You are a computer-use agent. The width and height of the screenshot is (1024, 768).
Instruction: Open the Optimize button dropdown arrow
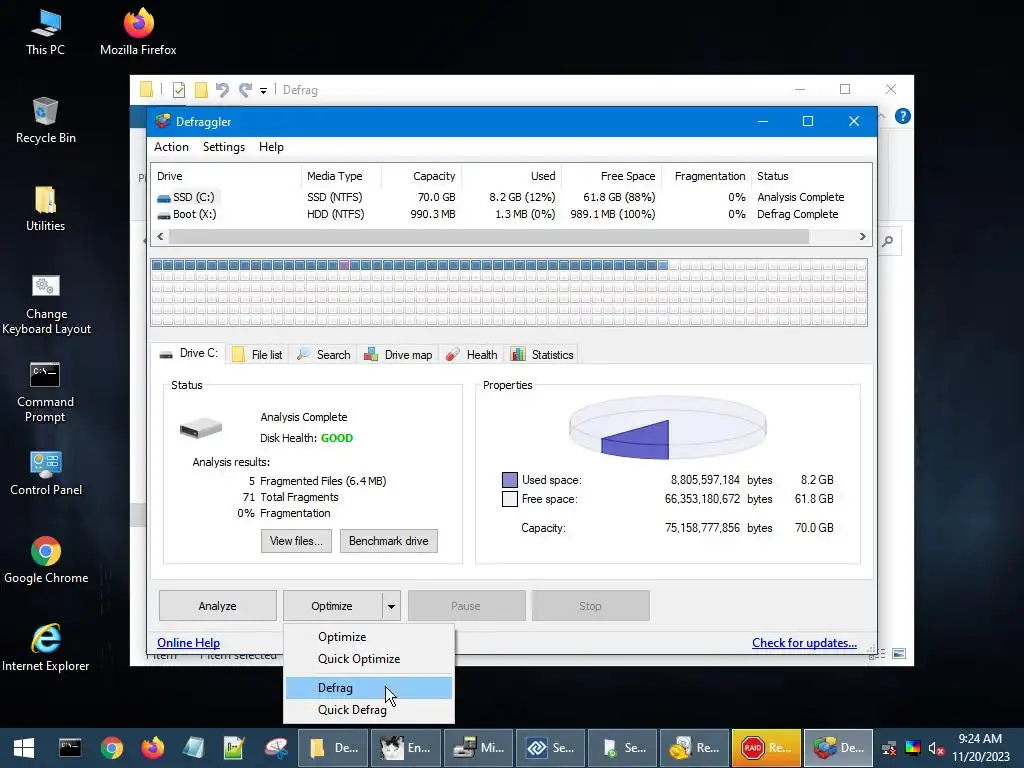[391, 606]
